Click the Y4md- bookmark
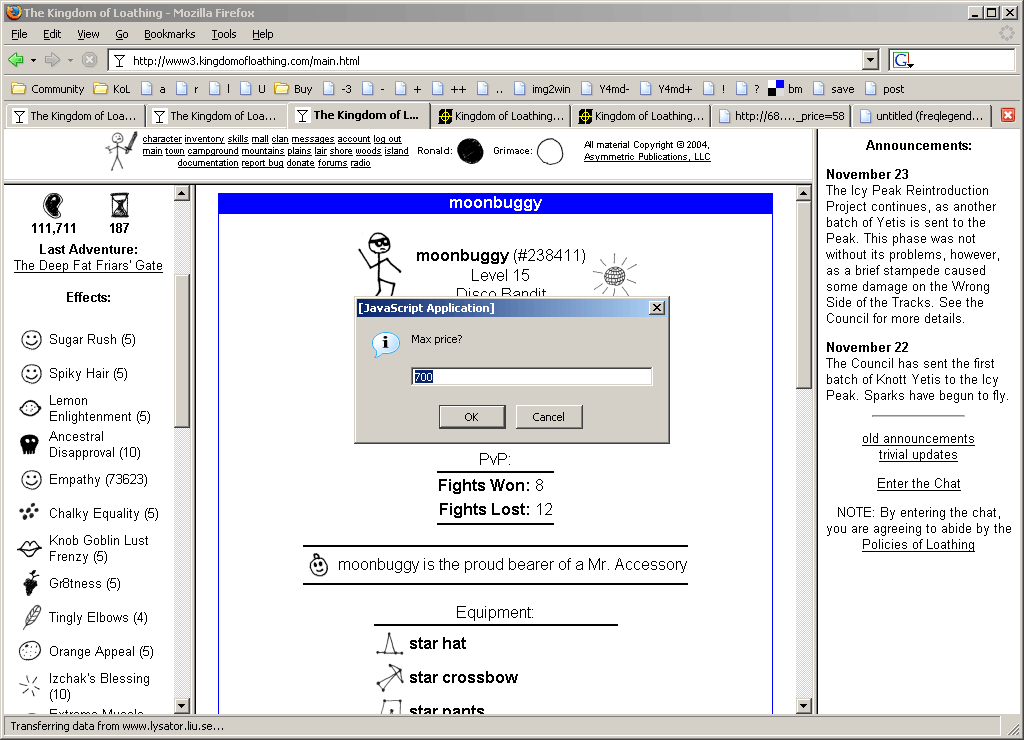 [605, 89]
